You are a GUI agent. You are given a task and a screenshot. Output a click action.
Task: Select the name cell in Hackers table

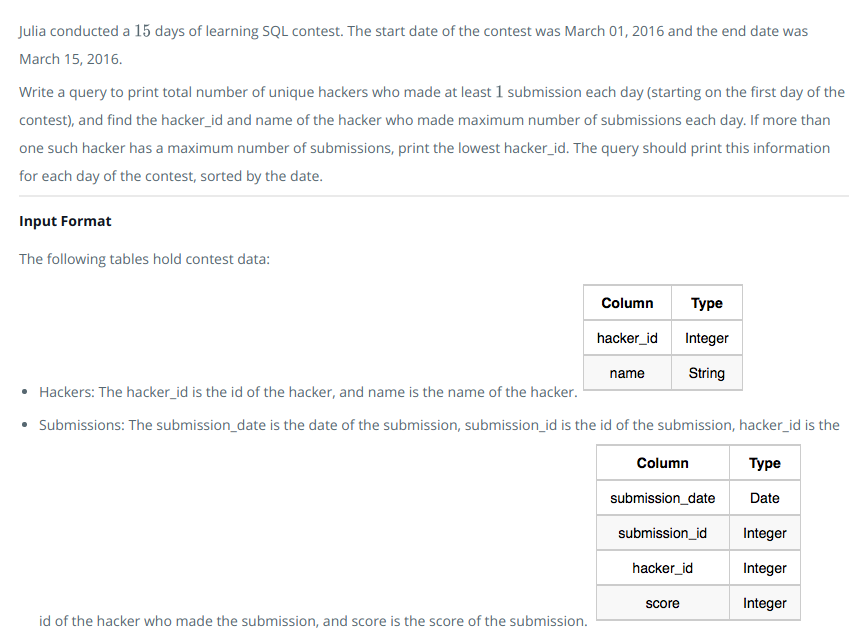coord(627,373)
